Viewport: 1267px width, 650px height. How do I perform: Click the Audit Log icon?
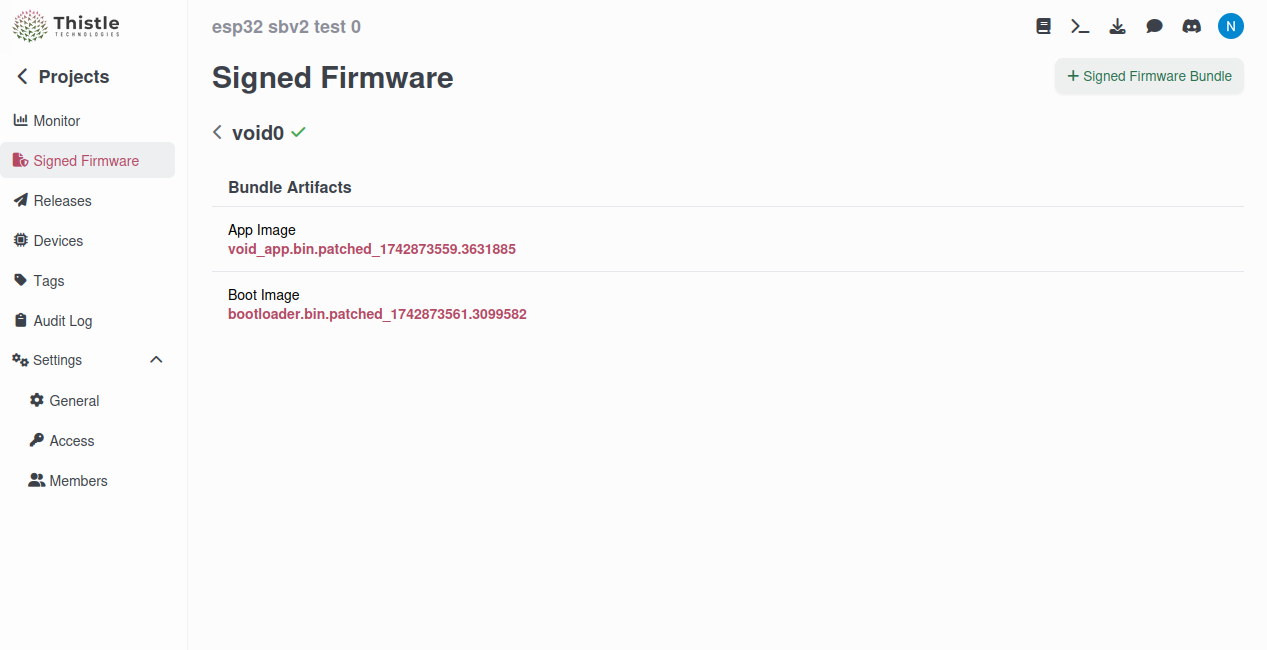[21, 320]
